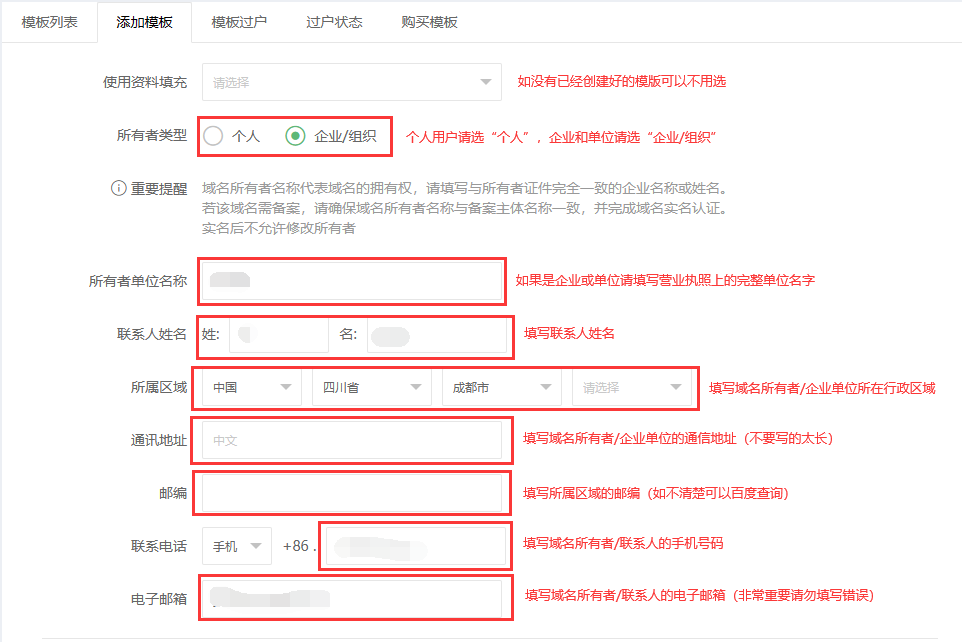The height and width of the screenshot is (642, 962).
Task: Open the 四川省 province dropdown
Action: [371, 388]
